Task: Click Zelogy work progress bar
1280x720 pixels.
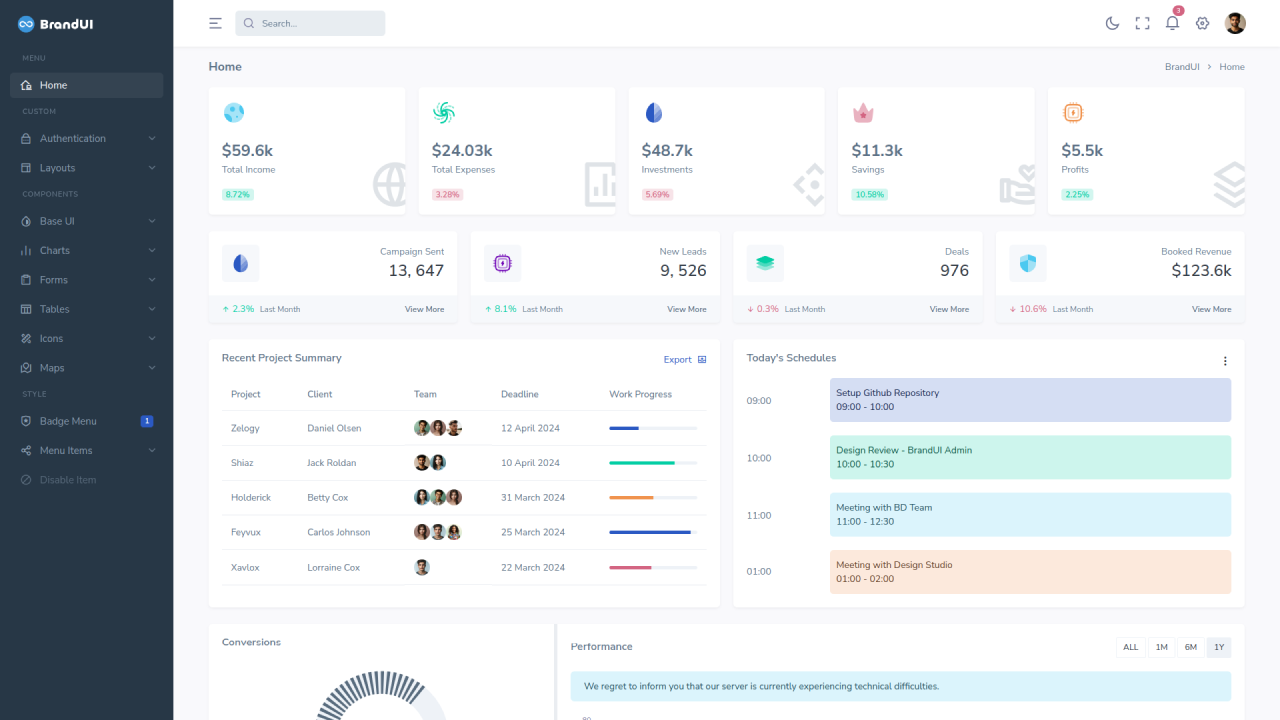Action: click(x=653, y=428)
